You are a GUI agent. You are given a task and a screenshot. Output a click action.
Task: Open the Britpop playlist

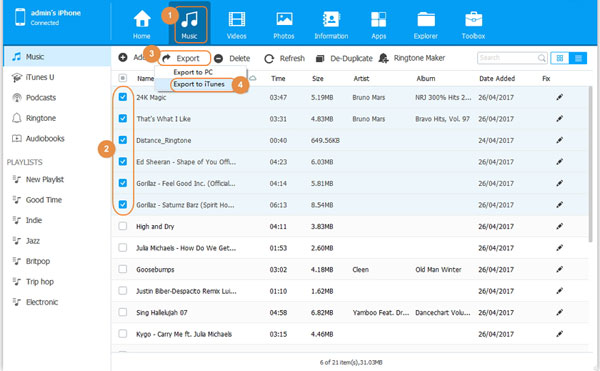[x=57, y=261]
